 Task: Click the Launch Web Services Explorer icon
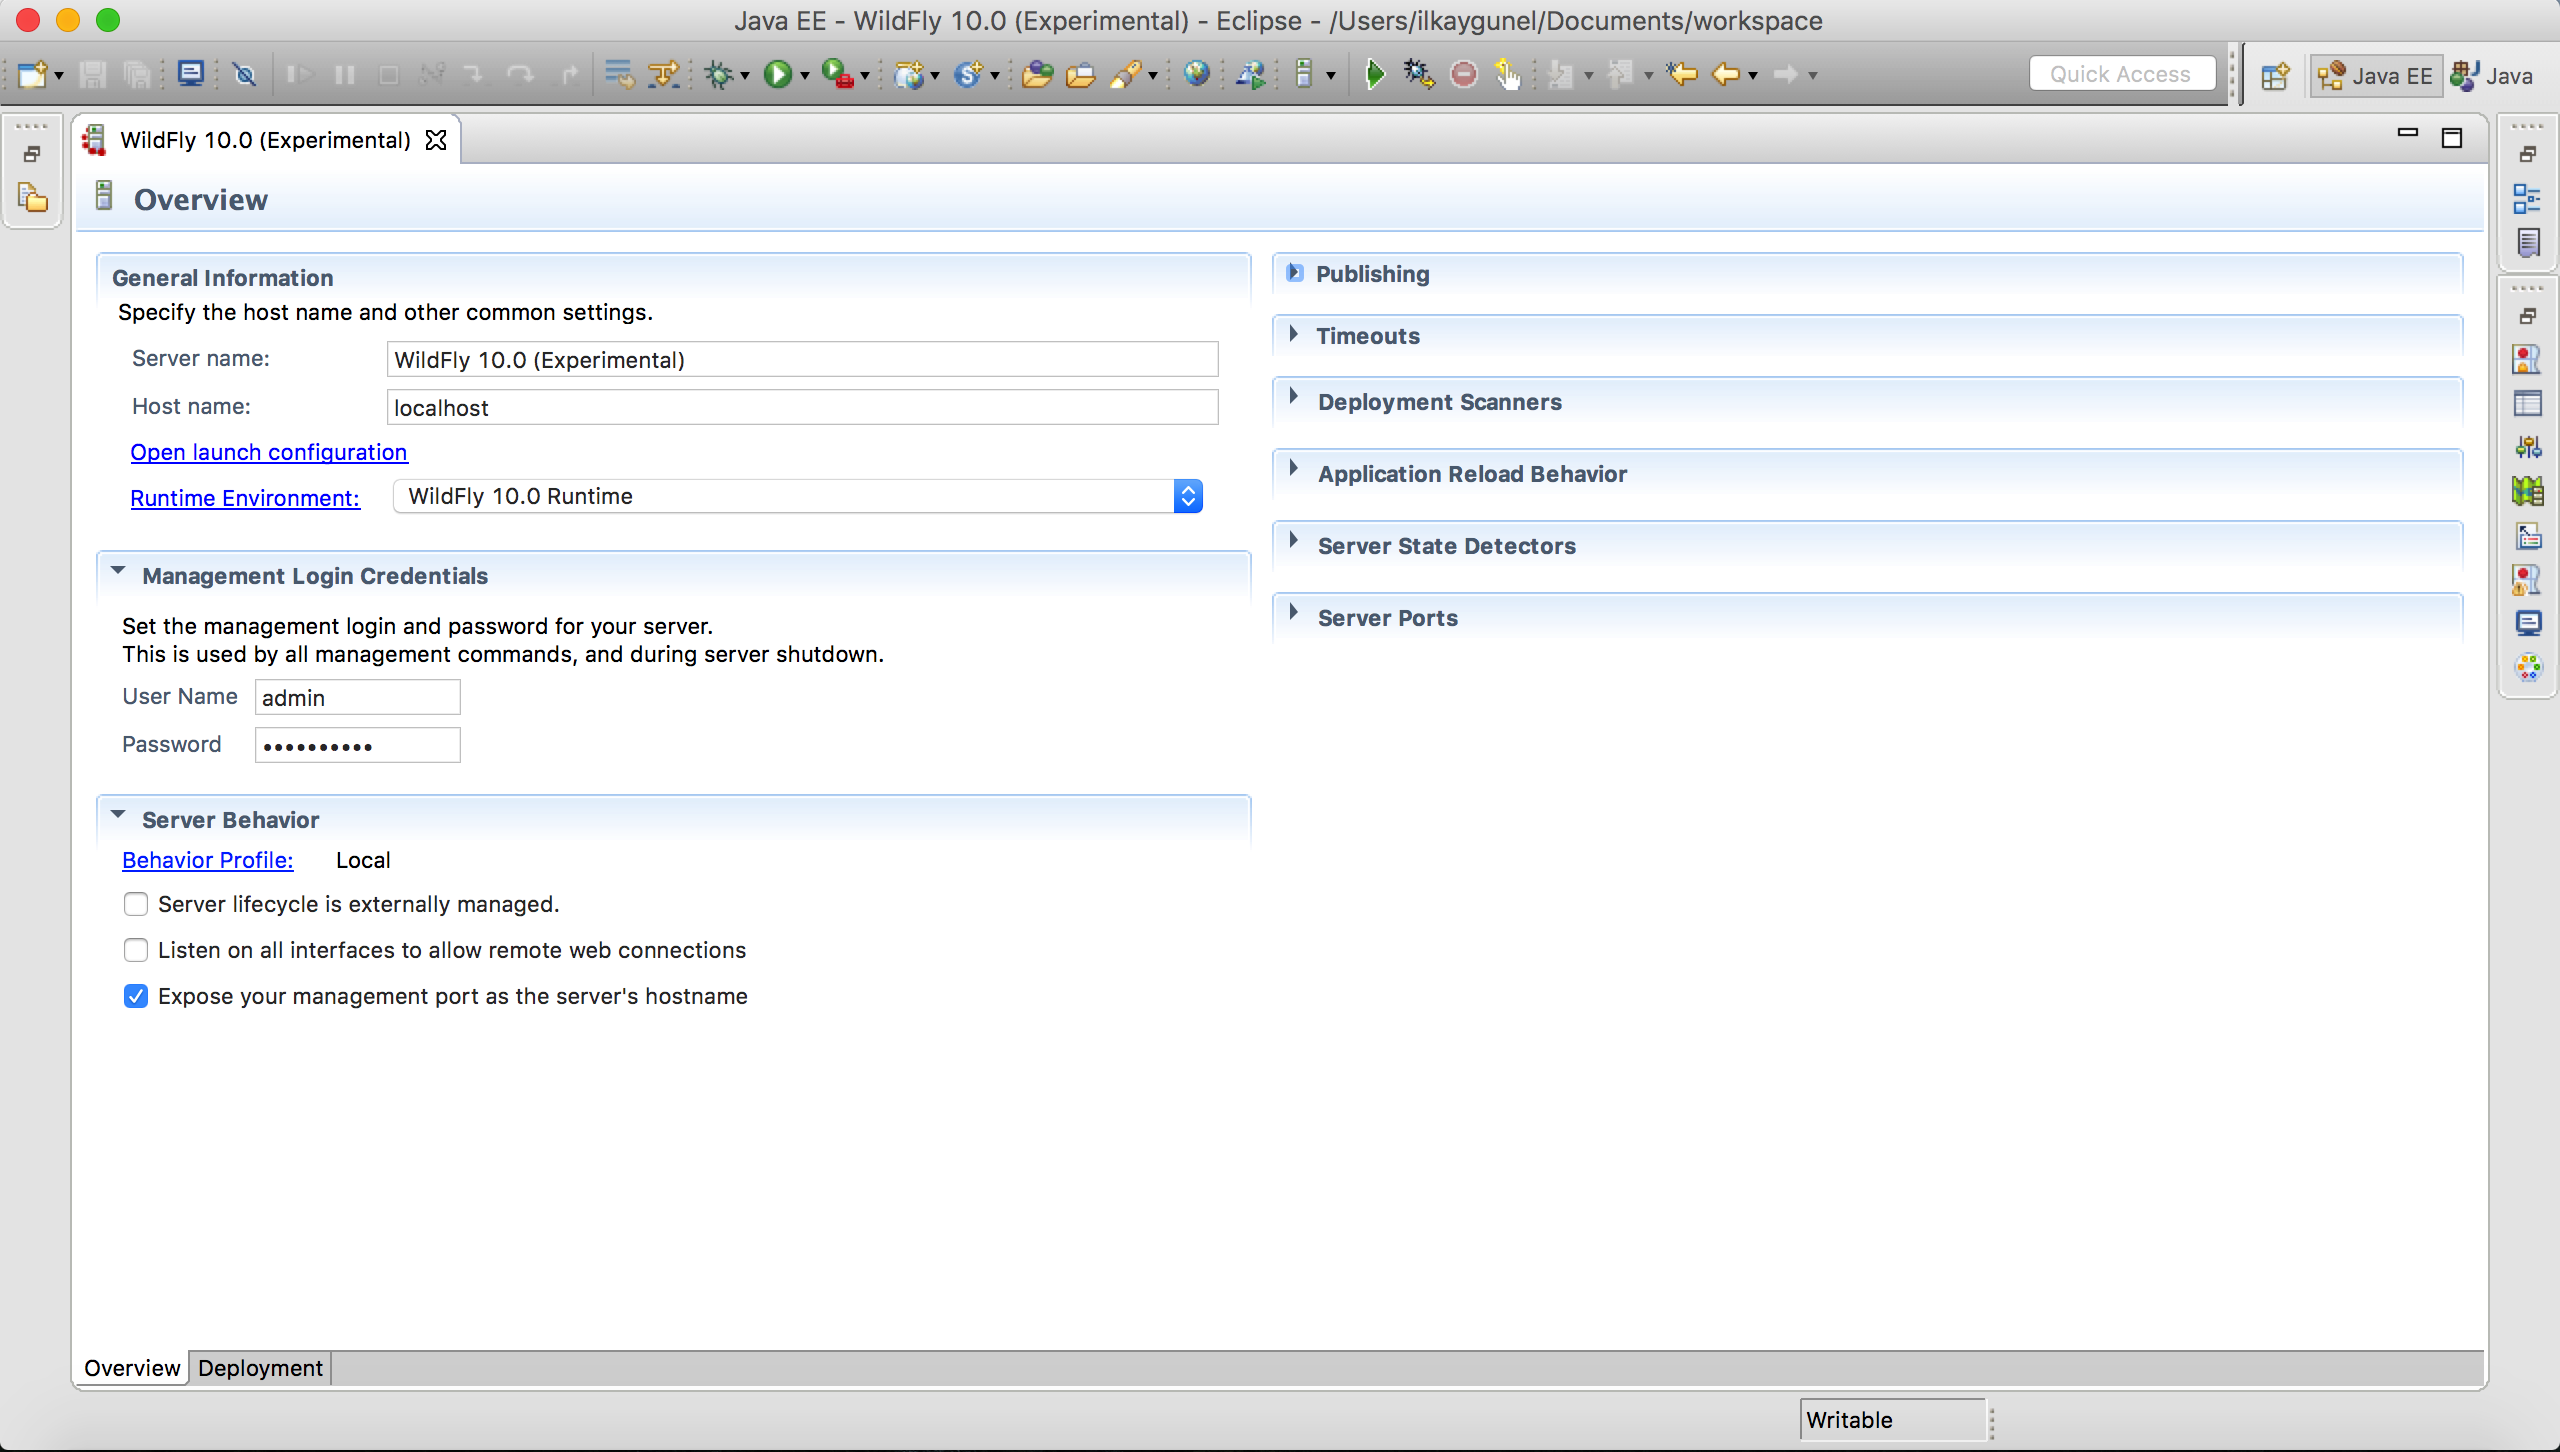(x=1250, y=75)
